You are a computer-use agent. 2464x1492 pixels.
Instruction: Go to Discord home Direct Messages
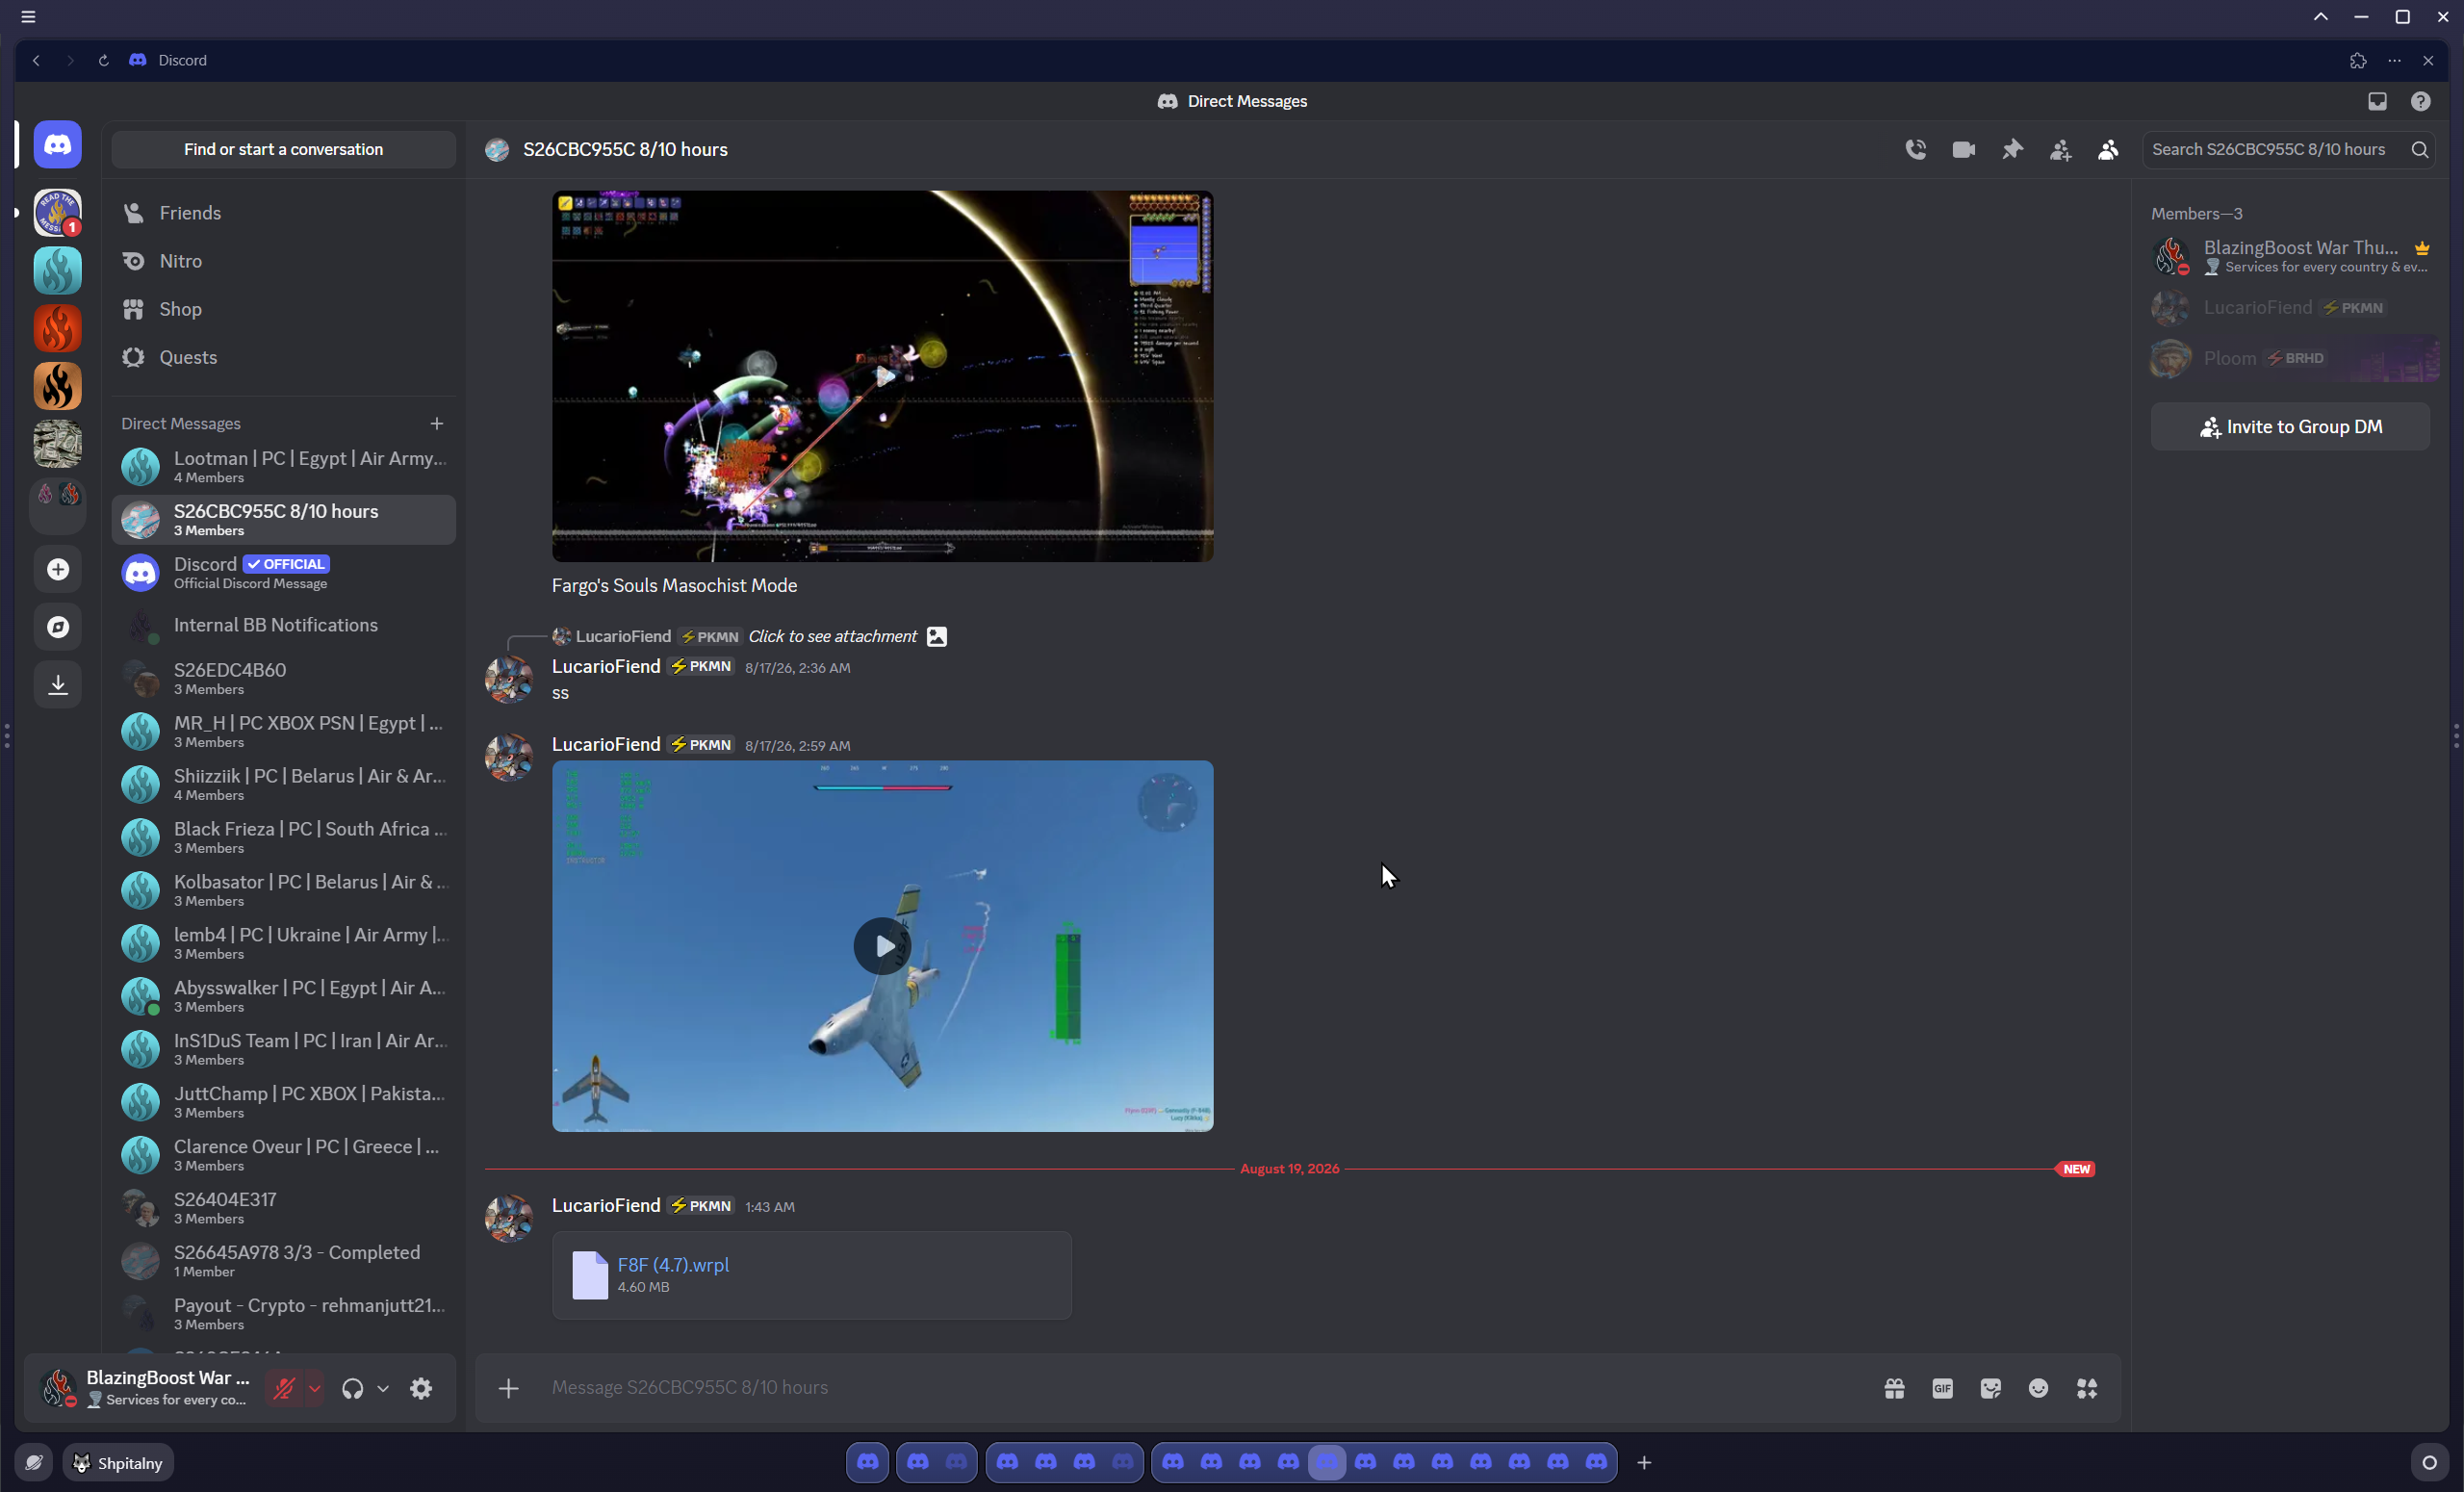click(x=58, y=145)
